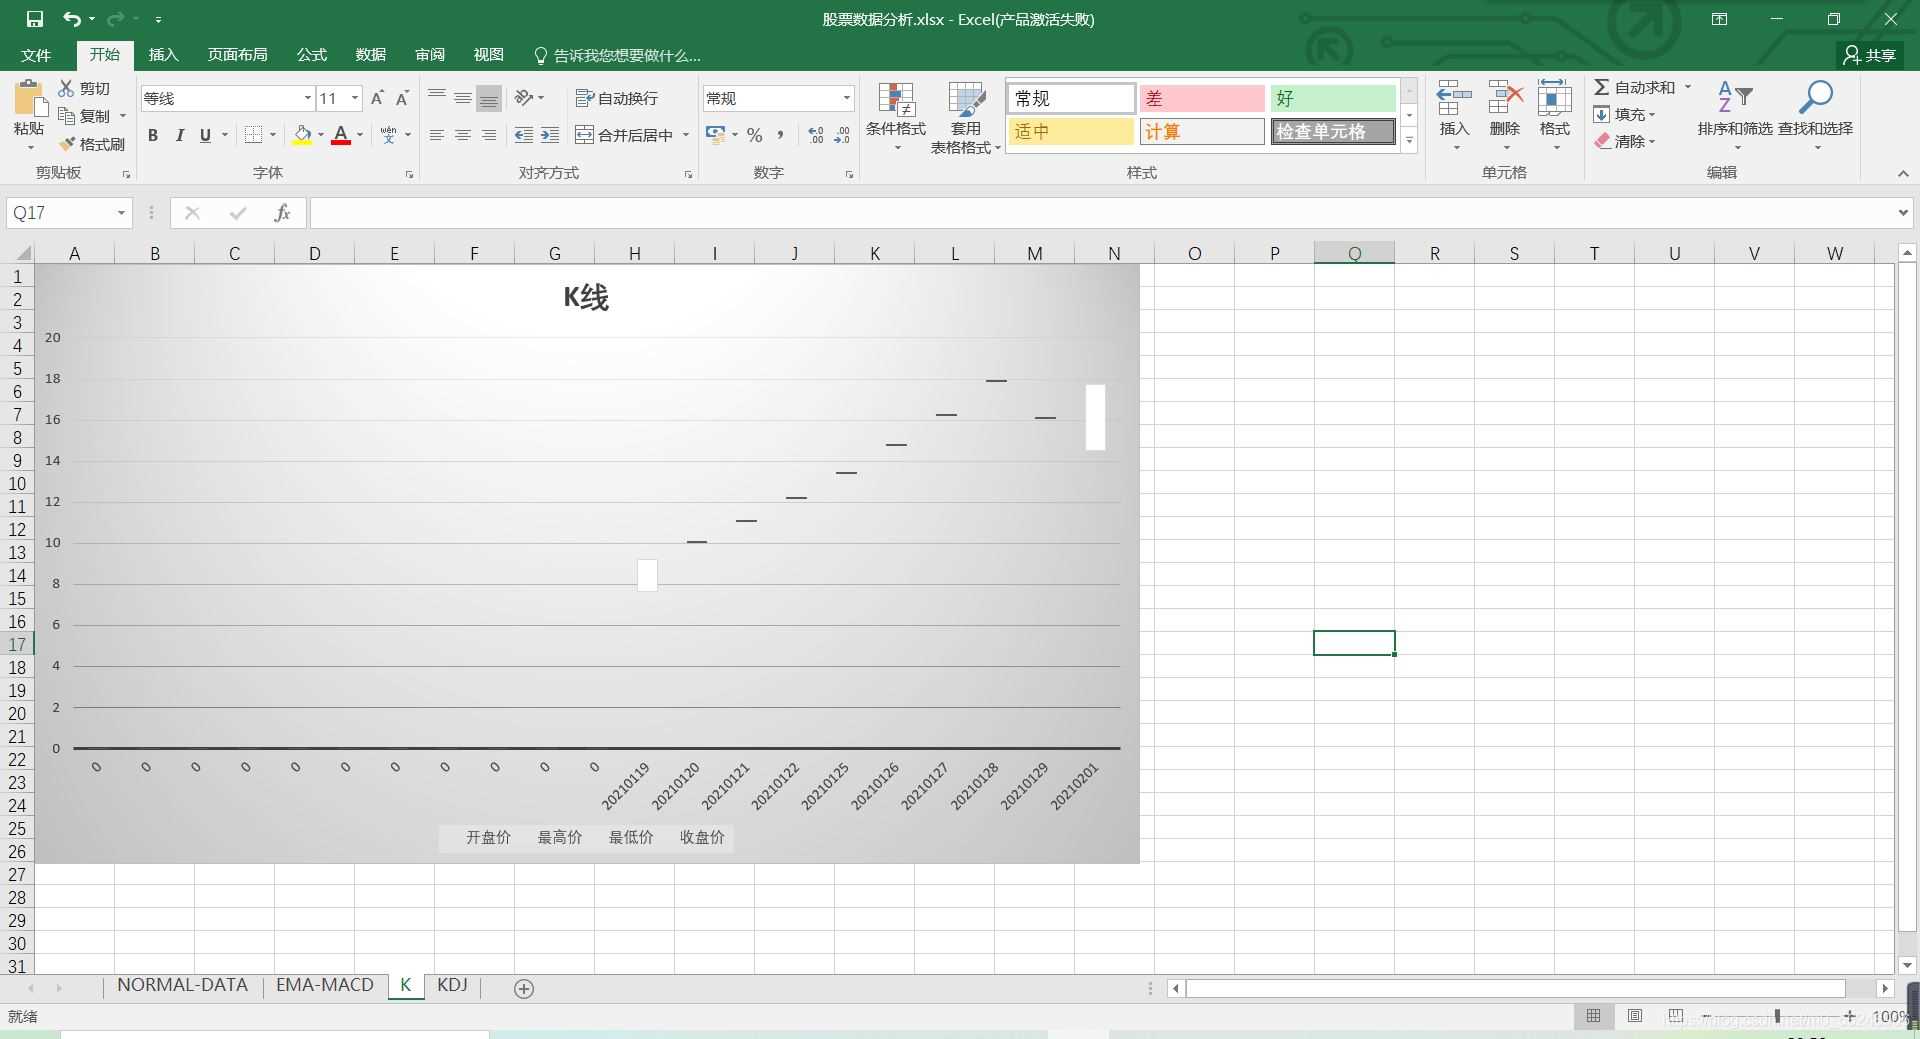The height and width of the screenshot is (1039, 1920).
Task: Open the Find and Select magnifier
Action: pyautogui.click(x=1815, y=99)
